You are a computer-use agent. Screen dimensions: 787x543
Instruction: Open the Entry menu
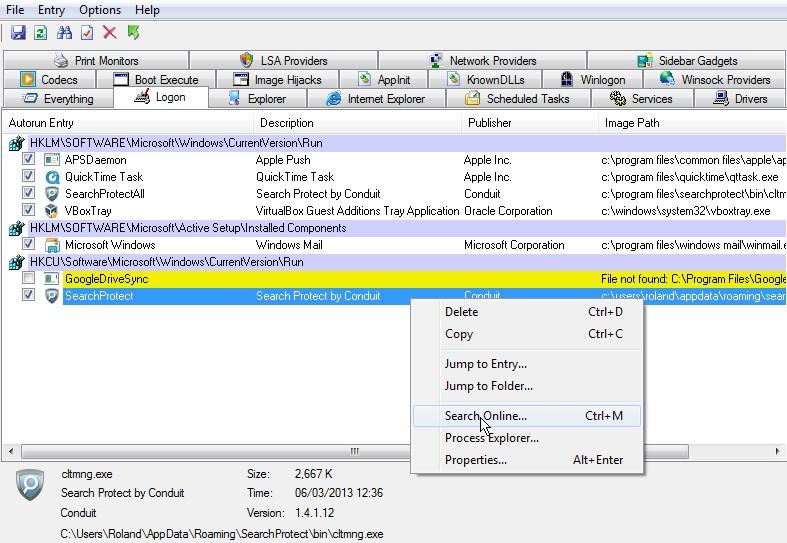tap(51, 10)
